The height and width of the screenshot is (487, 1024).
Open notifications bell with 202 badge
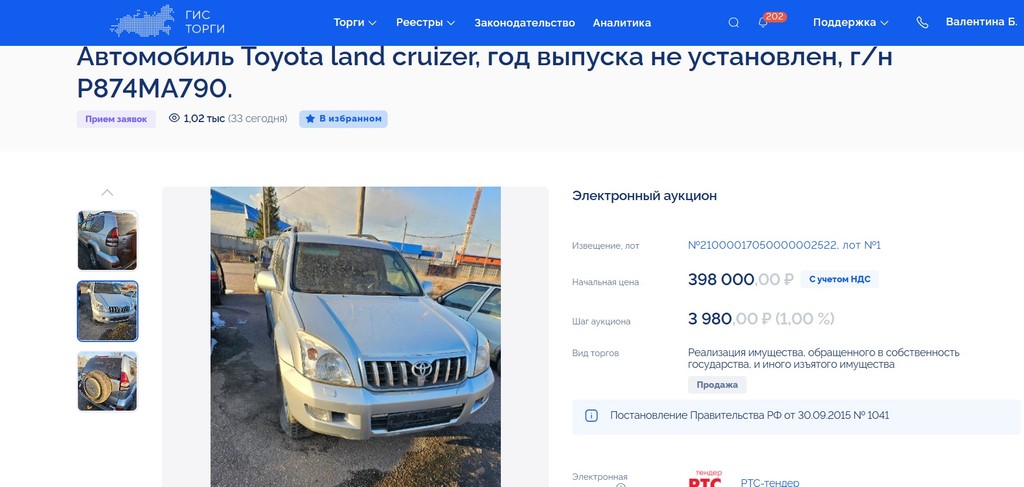click(763, 22)
